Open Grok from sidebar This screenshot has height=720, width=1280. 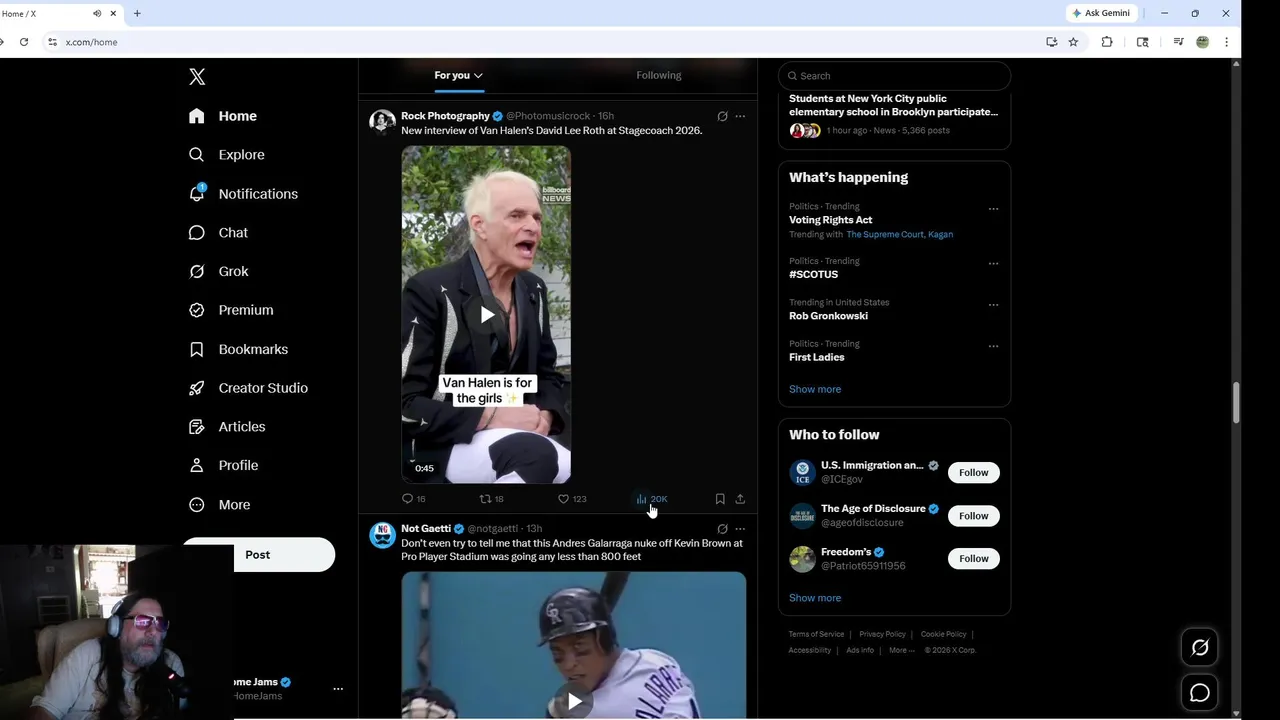(x=218, y=271)
